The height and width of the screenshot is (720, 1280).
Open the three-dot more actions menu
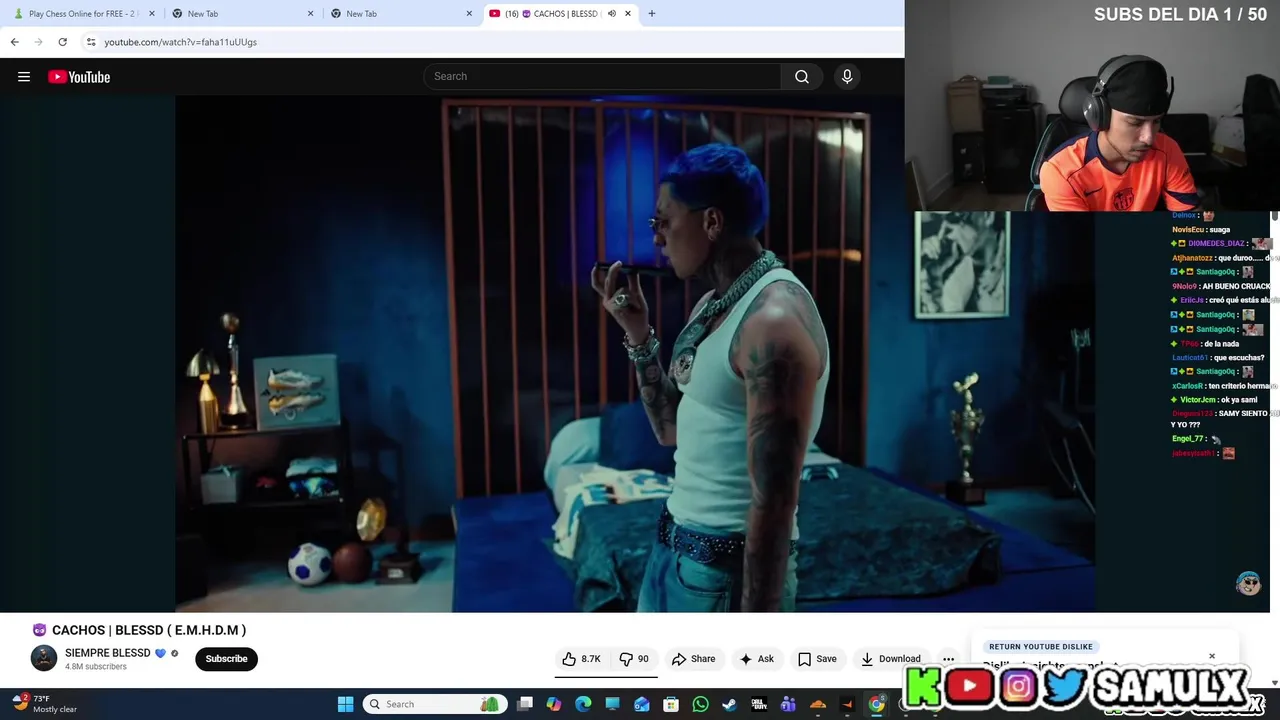coord(948,659)
